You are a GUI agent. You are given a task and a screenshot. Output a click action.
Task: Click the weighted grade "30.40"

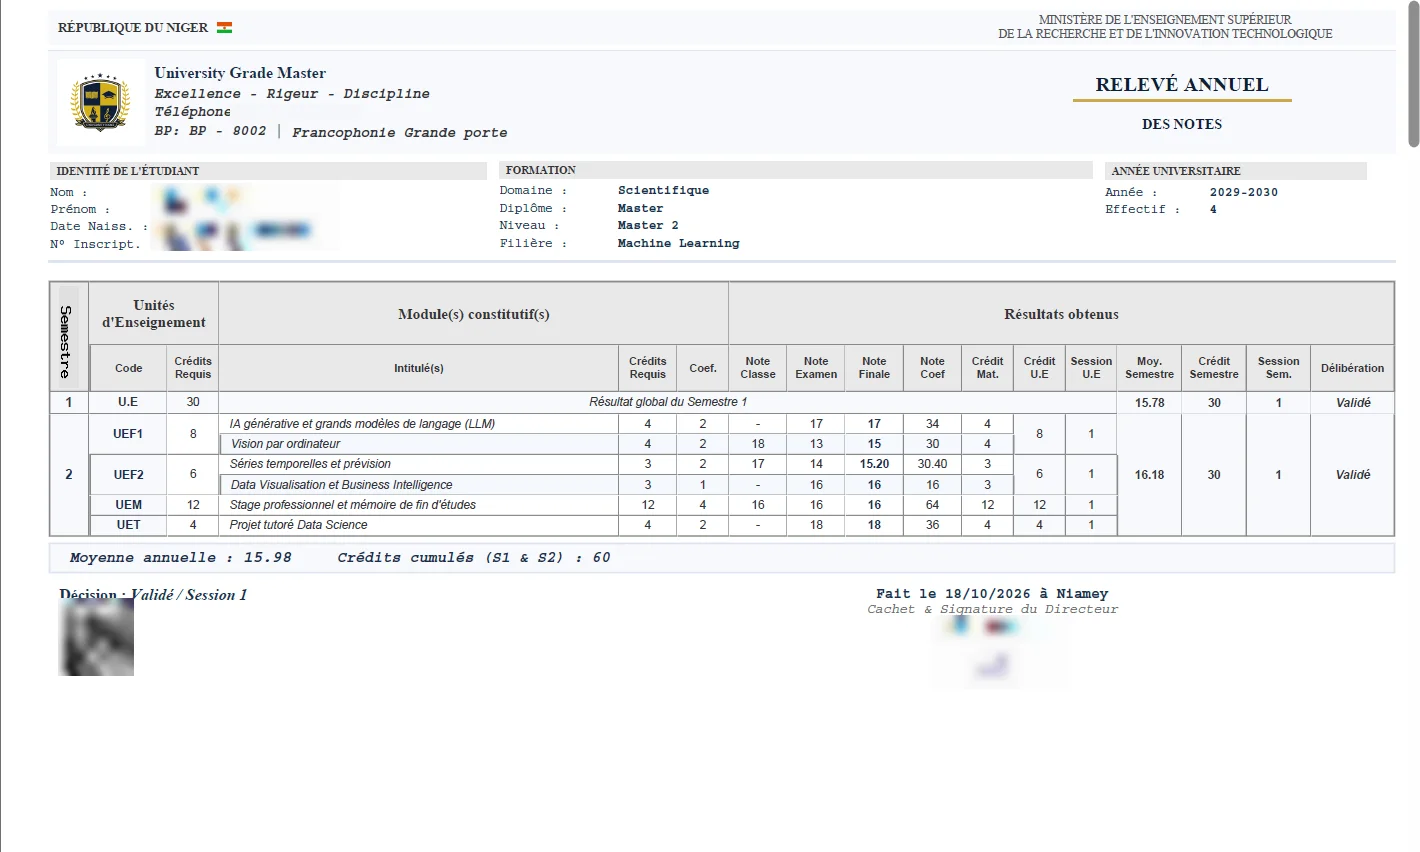932,464
